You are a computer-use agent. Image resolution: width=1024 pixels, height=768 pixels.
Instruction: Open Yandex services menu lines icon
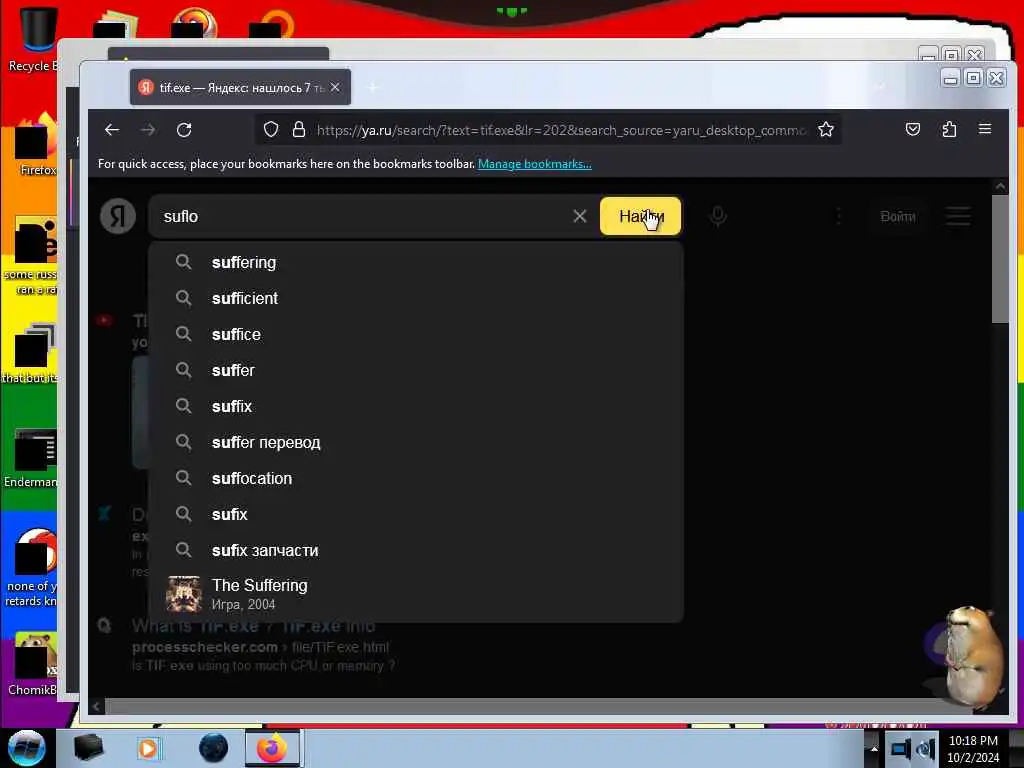point(958,216)
